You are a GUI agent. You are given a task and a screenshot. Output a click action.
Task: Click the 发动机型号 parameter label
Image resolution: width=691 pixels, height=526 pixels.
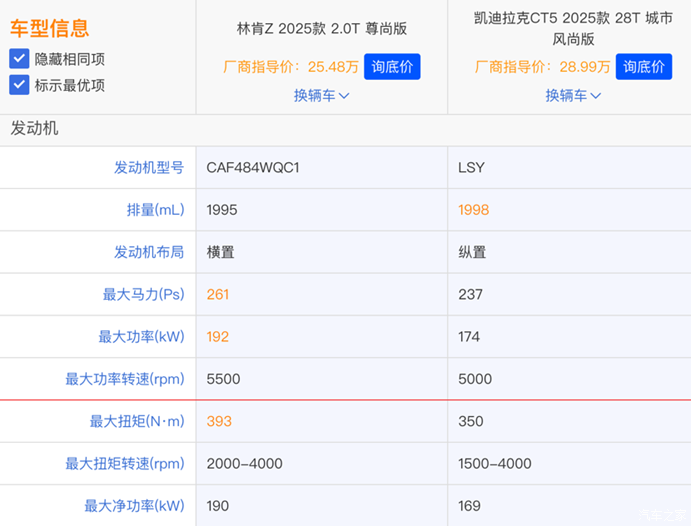click(x=149, y=167)
